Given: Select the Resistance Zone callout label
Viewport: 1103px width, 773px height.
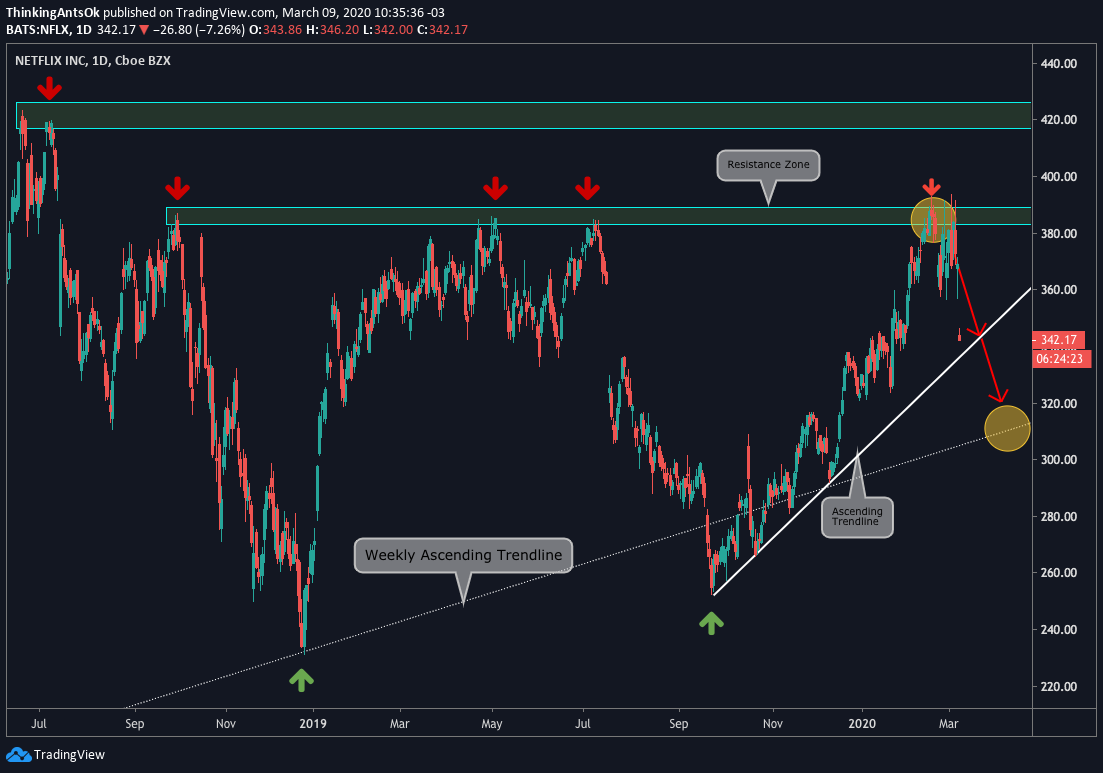Looking at the screenshot, I should coord(768,165).
